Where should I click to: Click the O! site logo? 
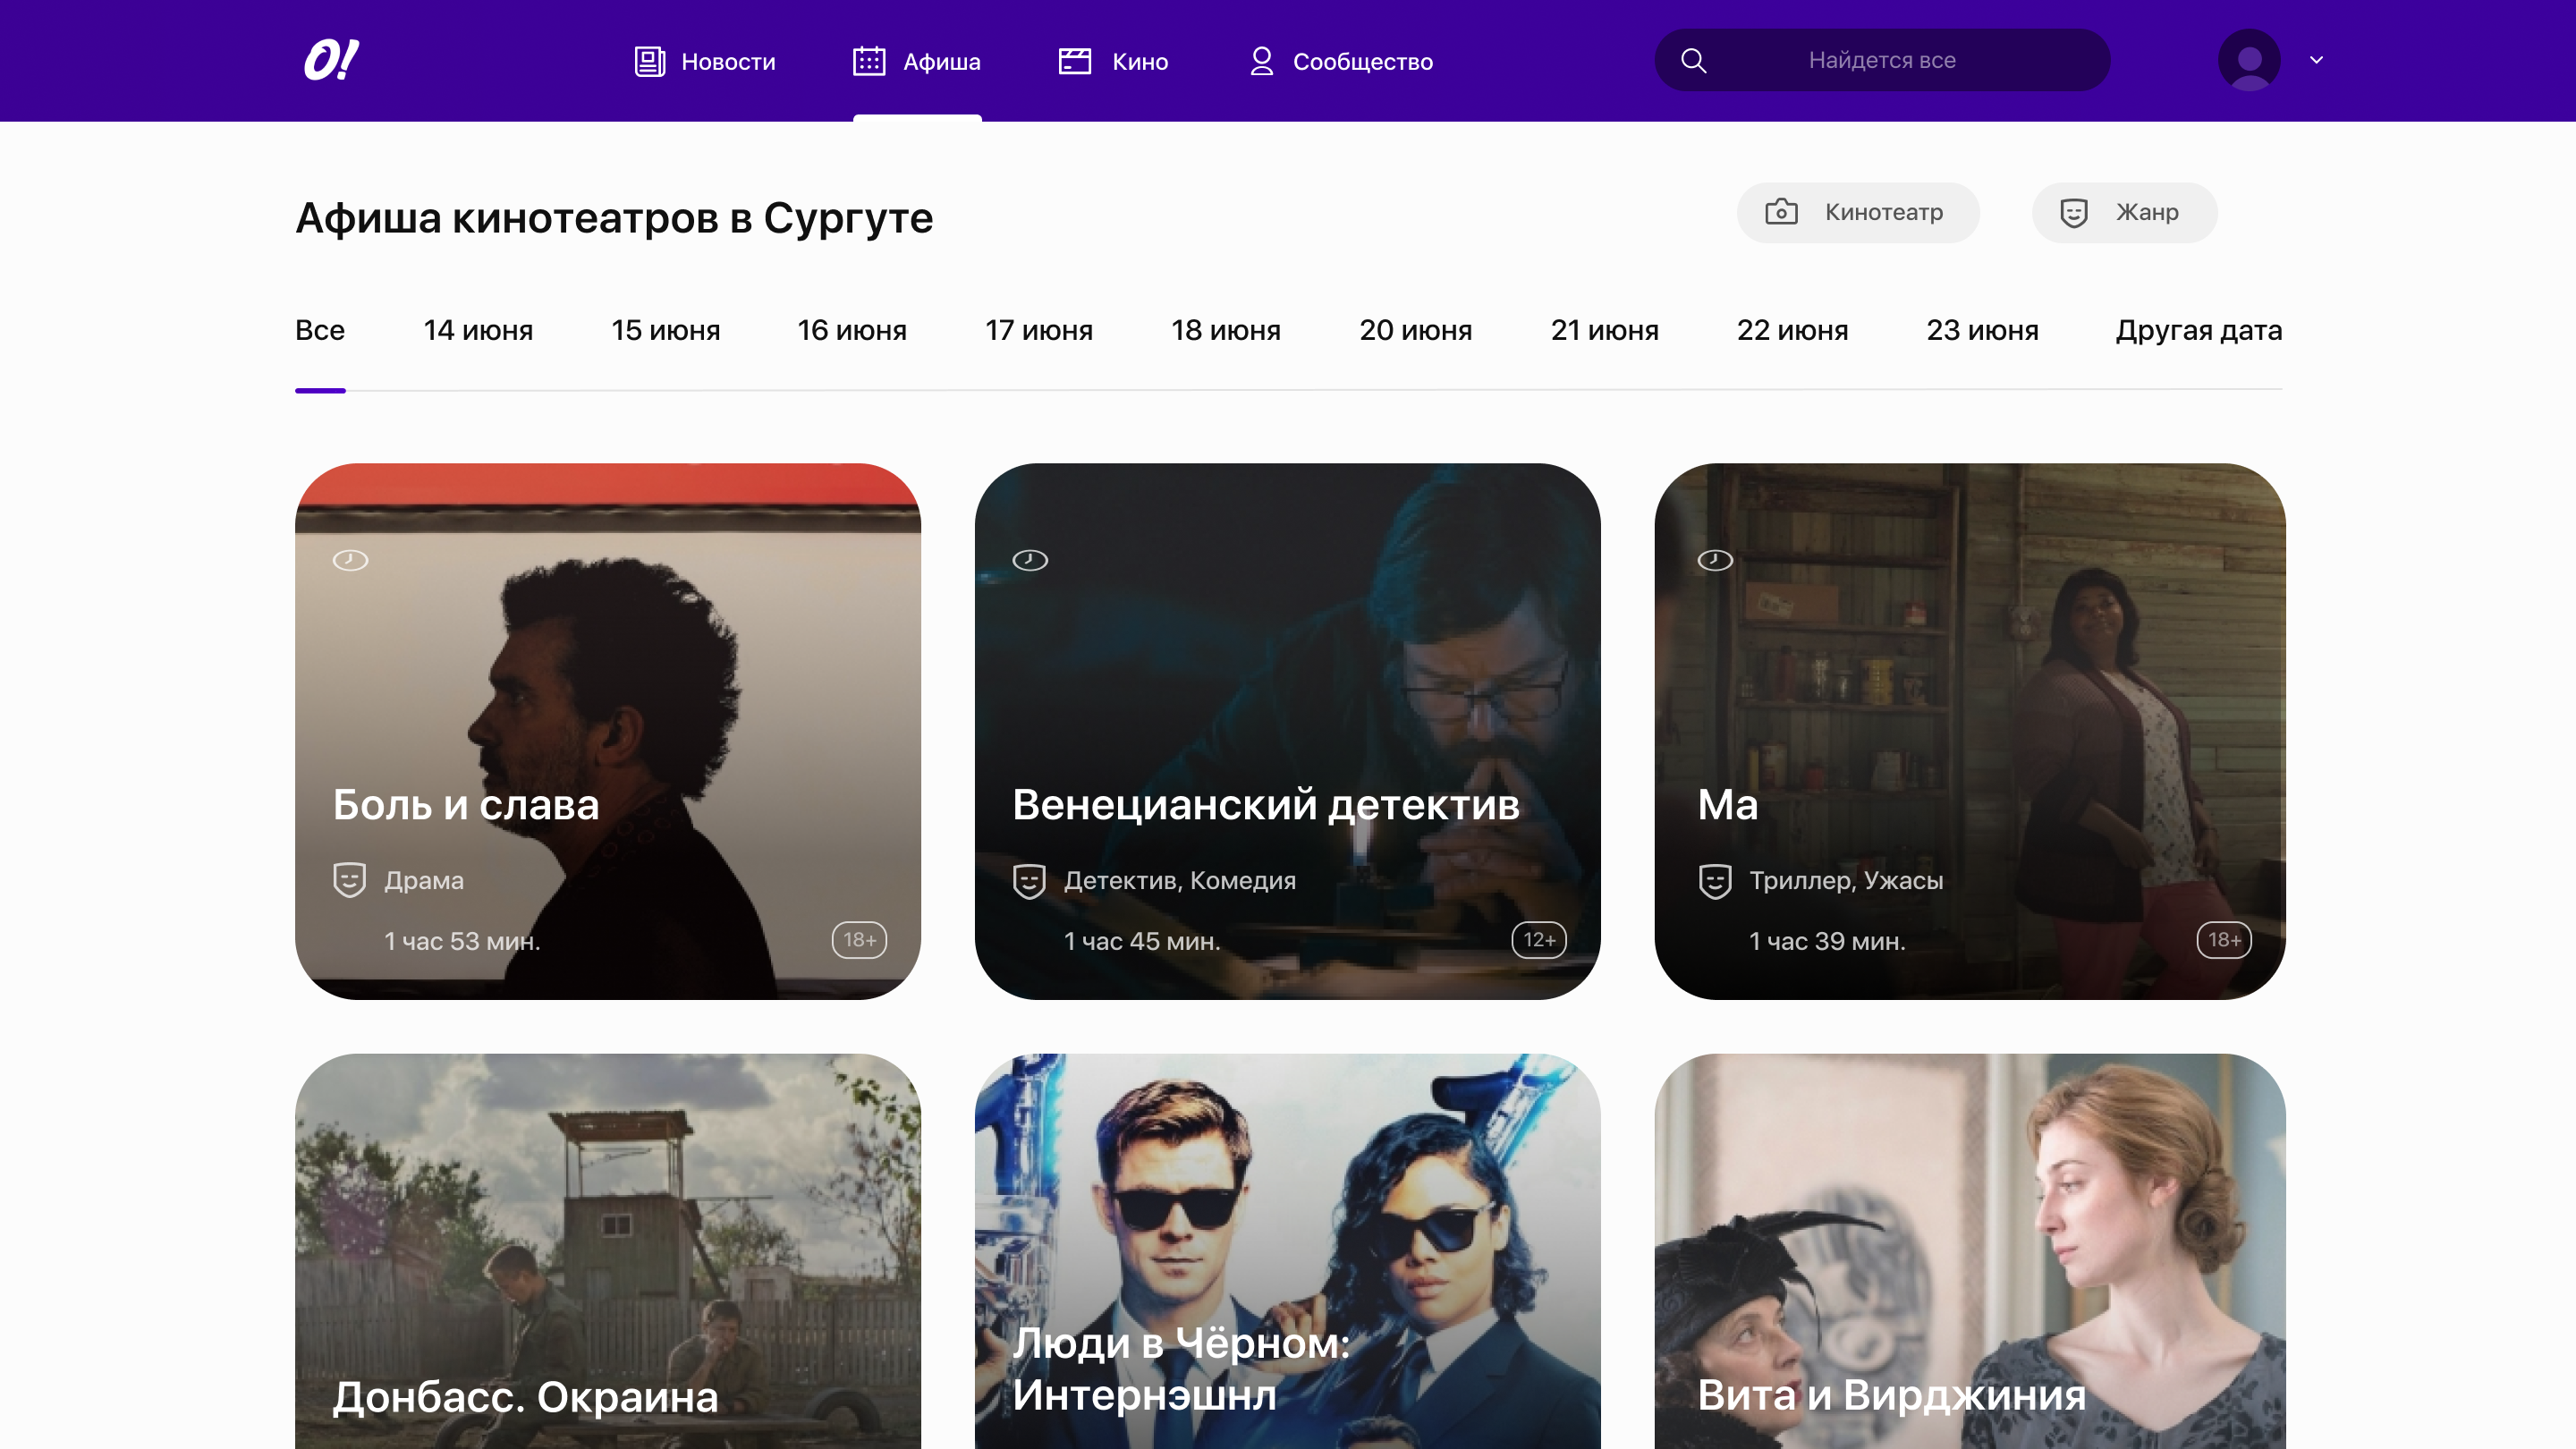[x=331, y=60]
